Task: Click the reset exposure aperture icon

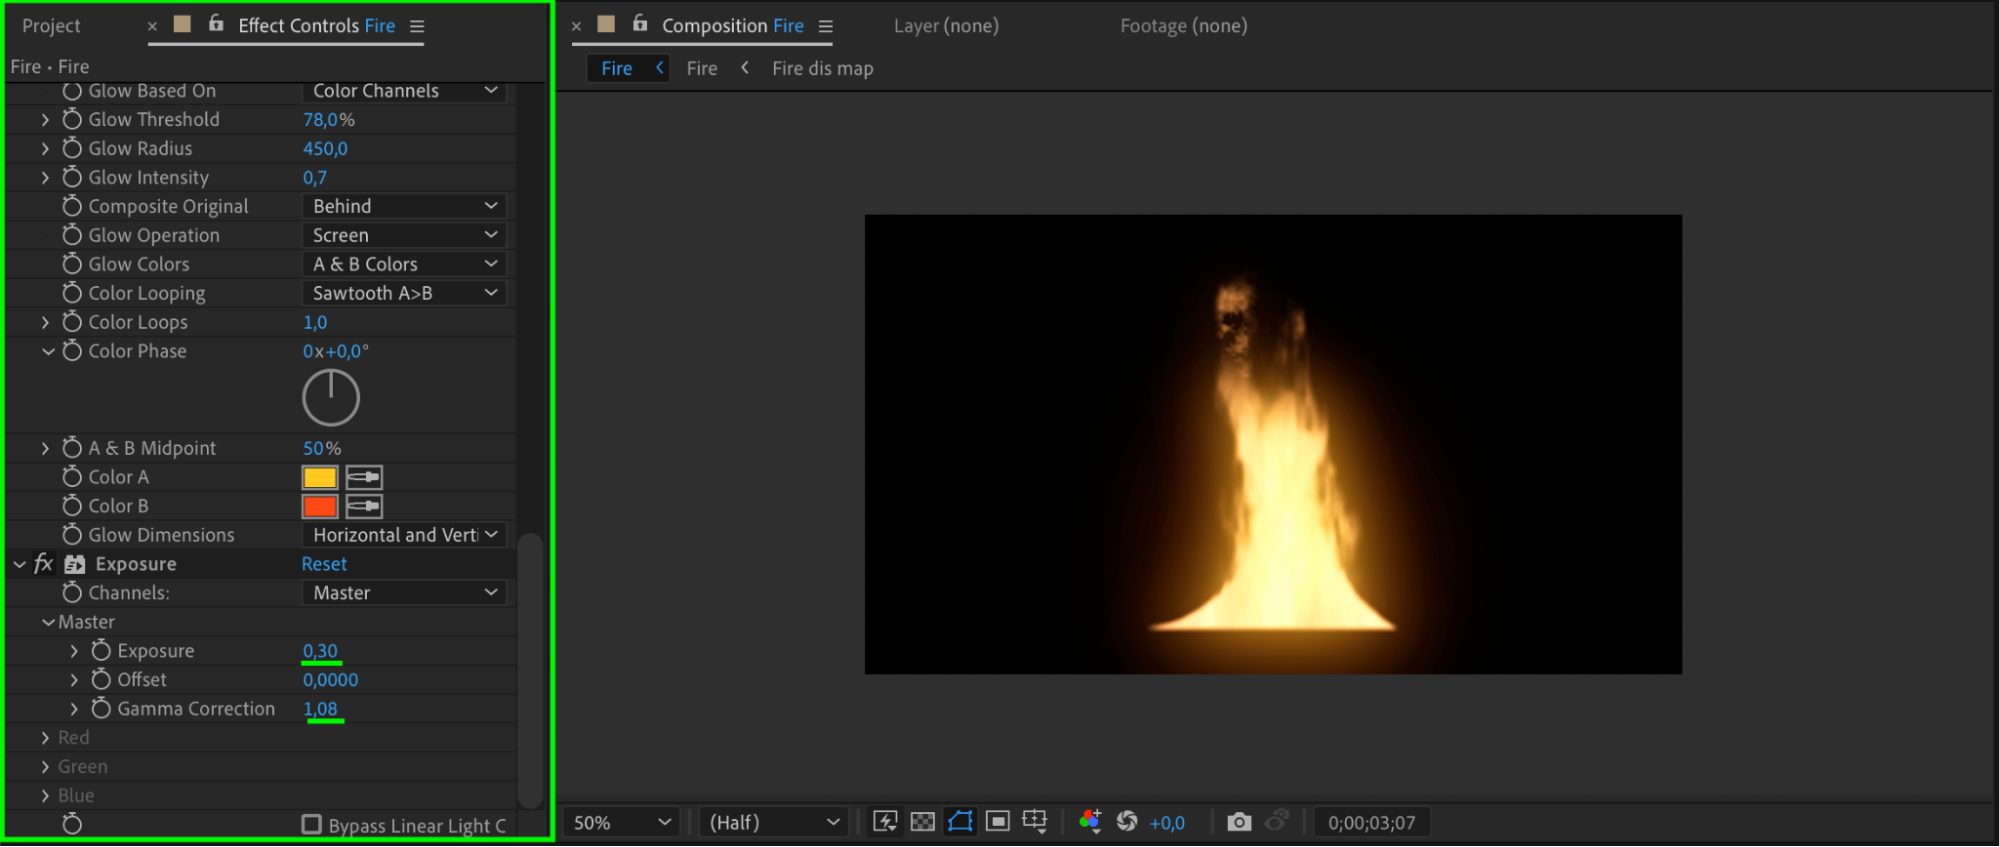Action: point(1127,822)
